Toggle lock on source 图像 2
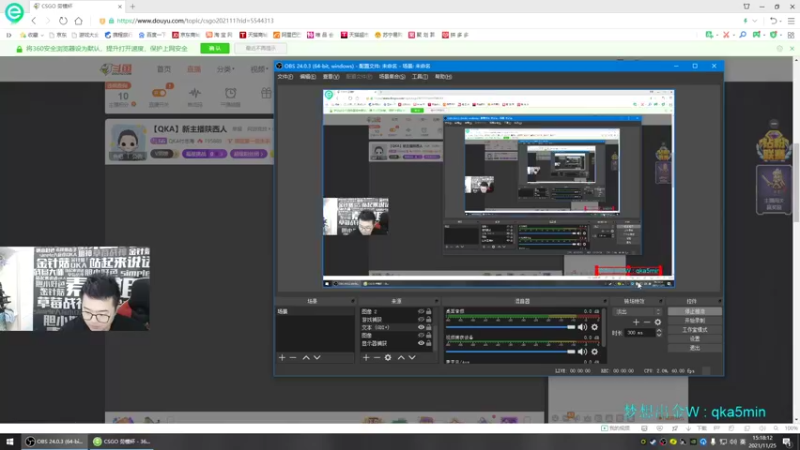 pyautogui.click(x=429, y=311)
